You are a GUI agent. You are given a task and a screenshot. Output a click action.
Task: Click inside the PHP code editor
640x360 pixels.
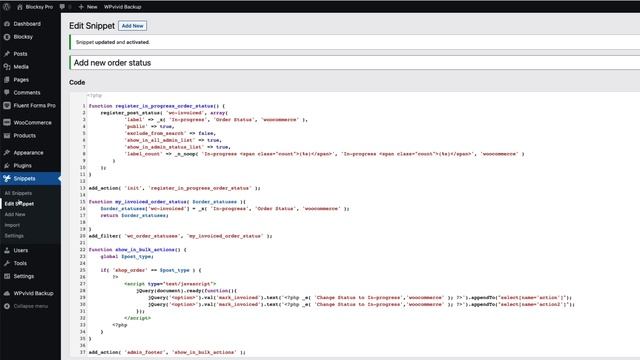355,224
